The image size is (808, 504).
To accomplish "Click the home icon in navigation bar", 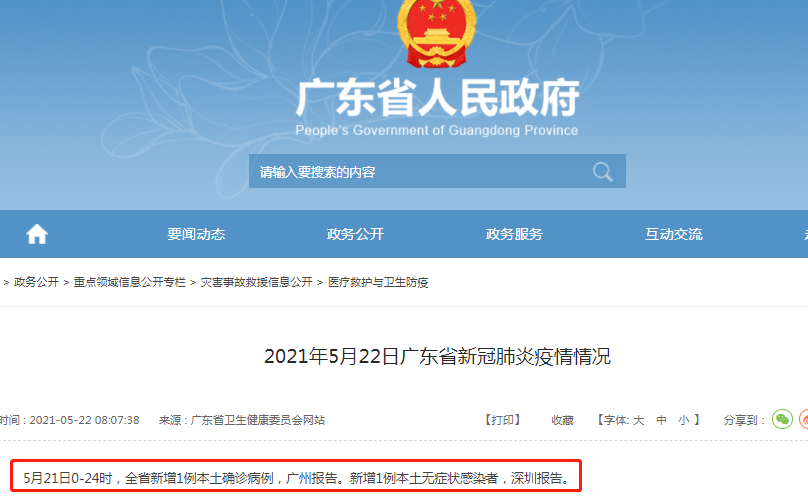I will tap(37, 234).
